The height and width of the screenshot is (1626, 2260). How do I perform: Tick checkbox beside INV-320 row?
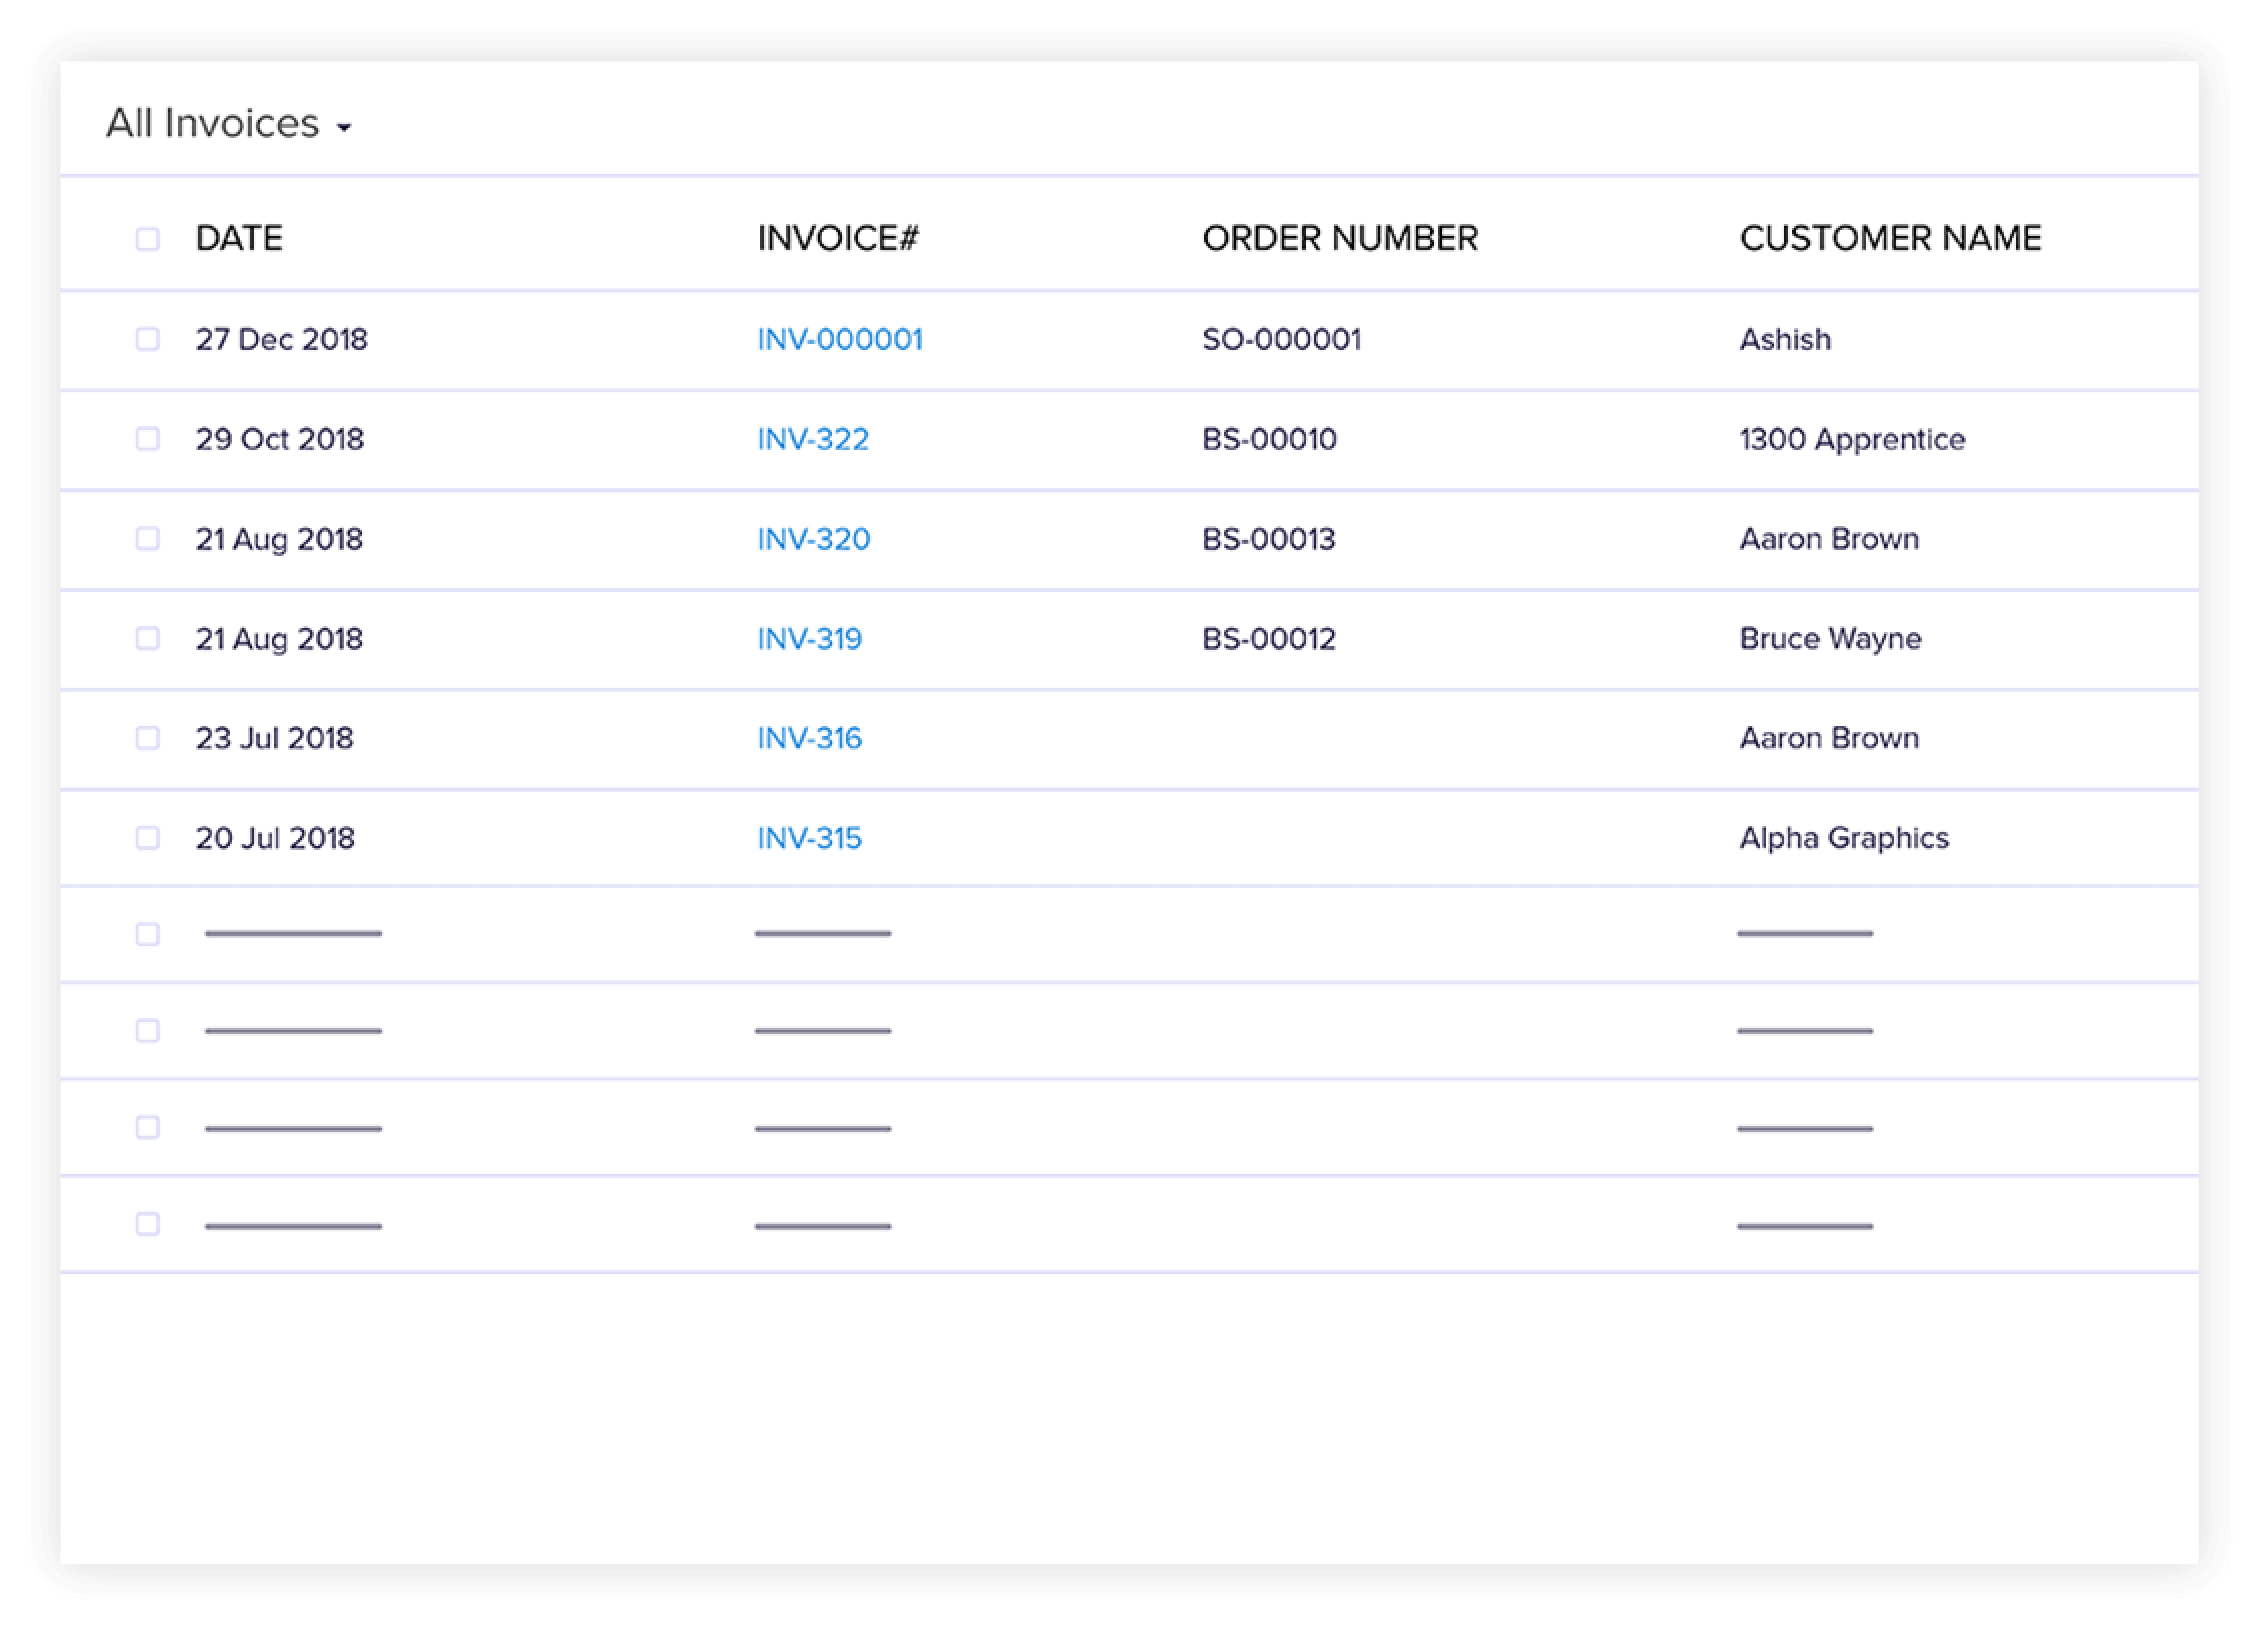click(x=147, y=539)
